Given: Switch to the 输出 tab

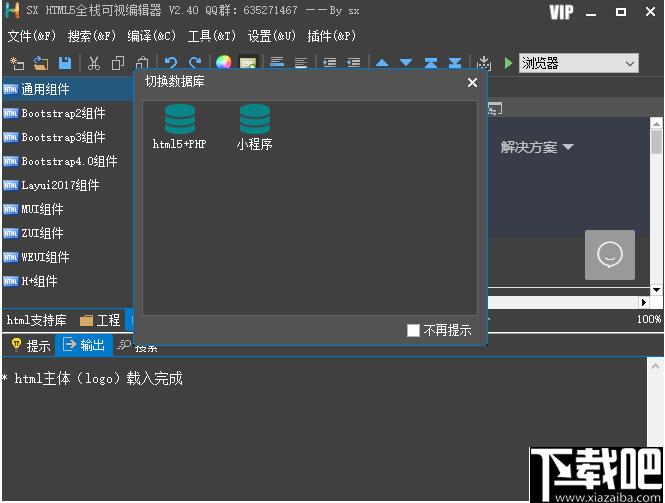Looking at the screenshot, I should click(x=84, y=345).
